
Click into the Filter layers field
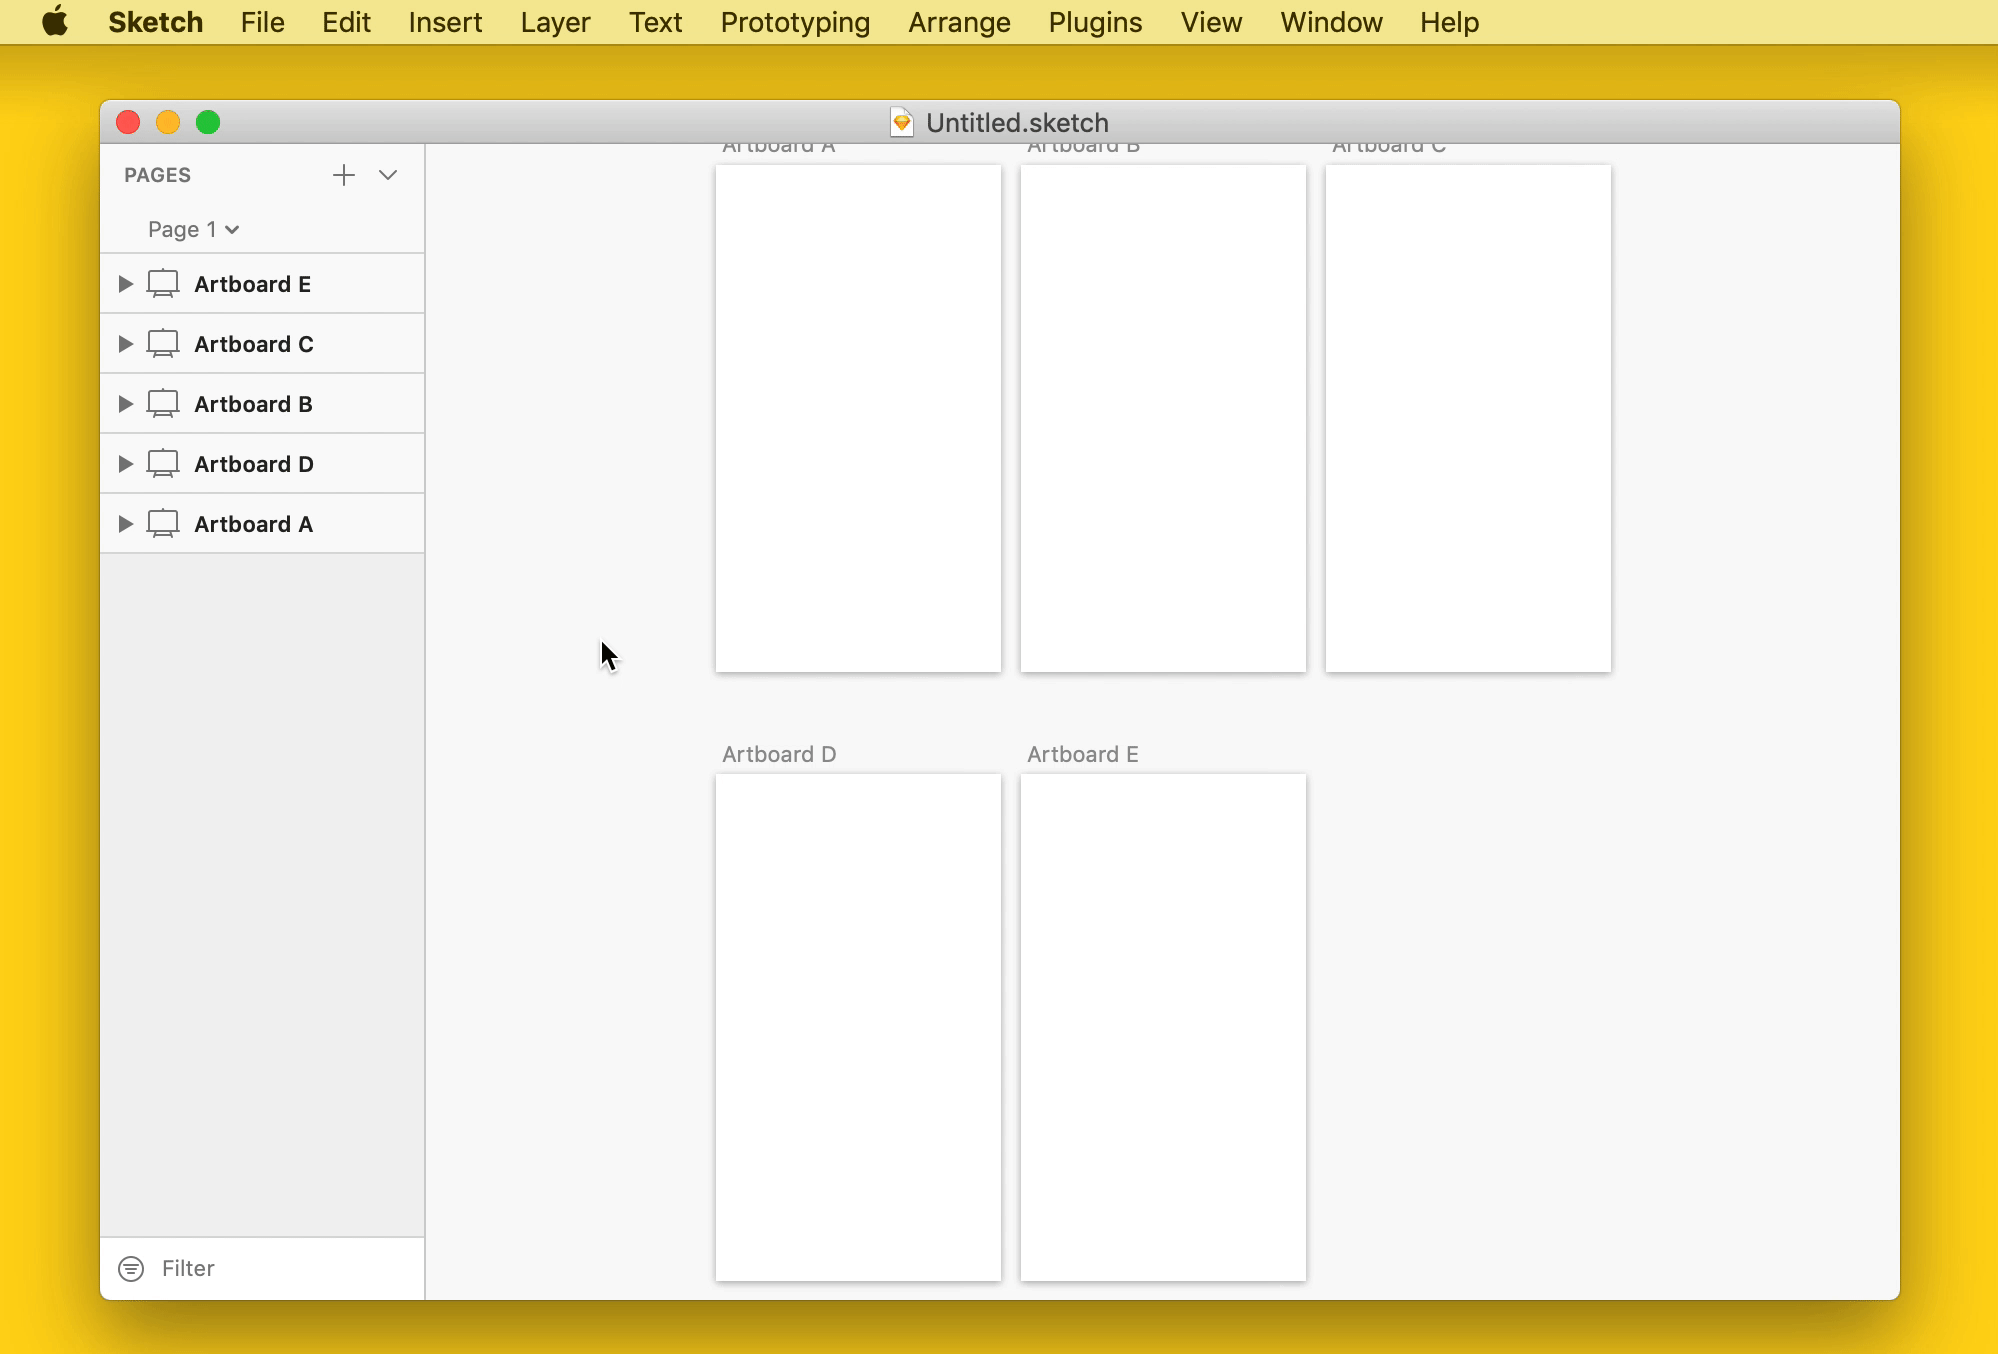point(280,1268)
